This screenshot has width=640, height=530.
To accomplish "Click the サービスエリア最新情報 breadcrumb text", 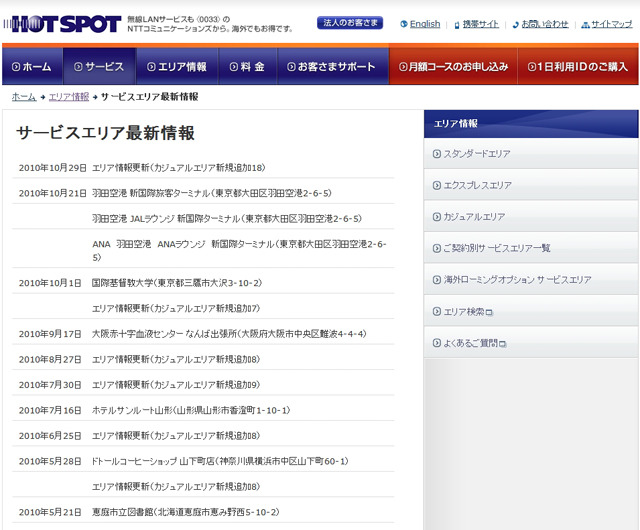I will coord(149,97).
